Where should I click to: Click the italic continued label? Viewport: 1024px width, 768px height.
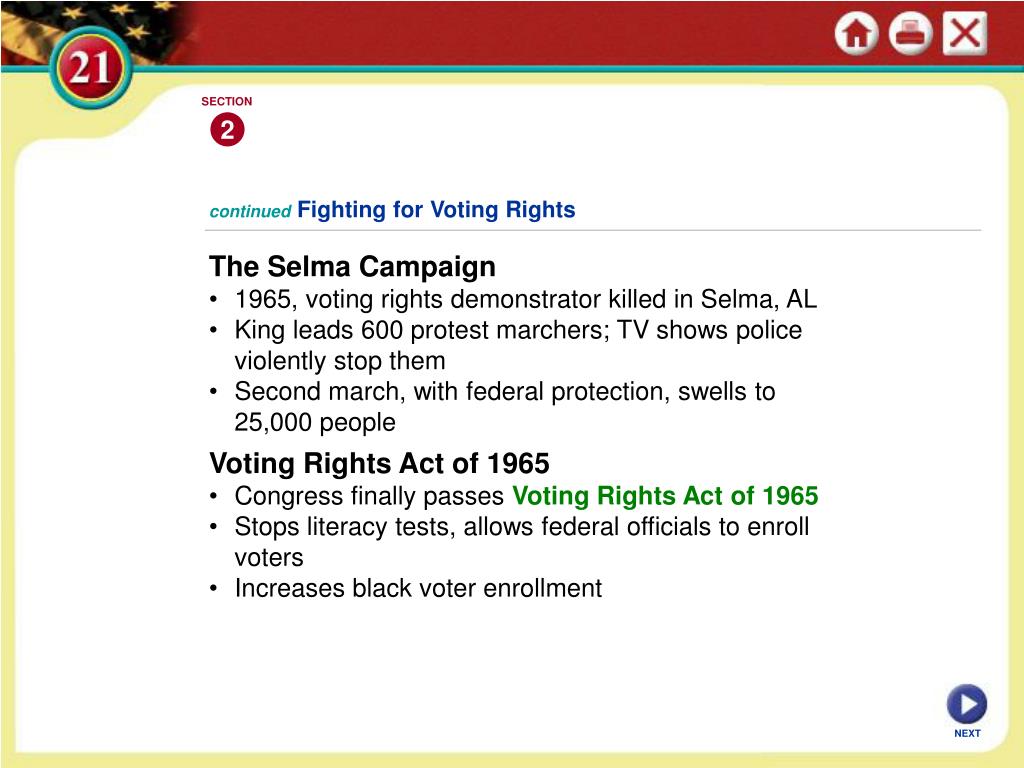point(250,212)
